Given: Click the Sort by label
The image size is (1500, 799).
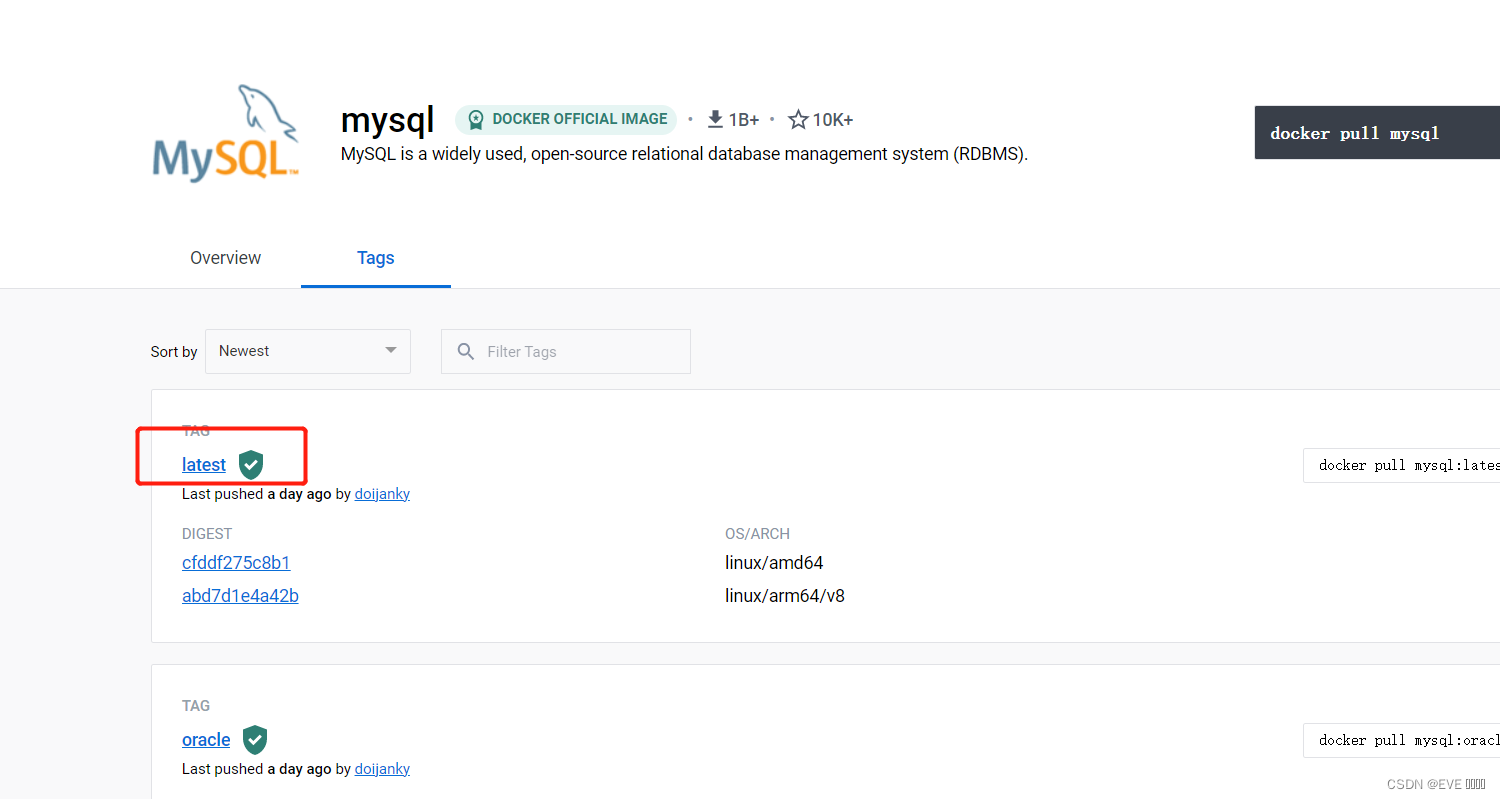Looking at the screenshot, I should [x=174, y=352].
